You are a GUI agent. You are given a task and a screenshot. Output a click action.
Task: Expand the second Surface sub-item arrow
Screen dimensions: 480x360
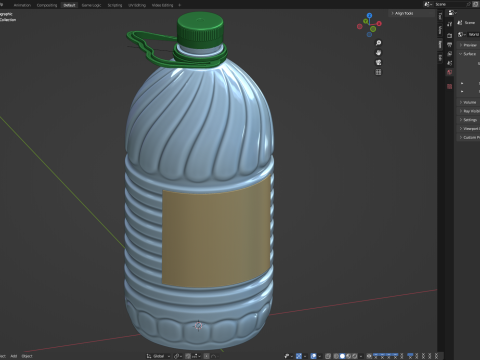(x=462, y=91)
